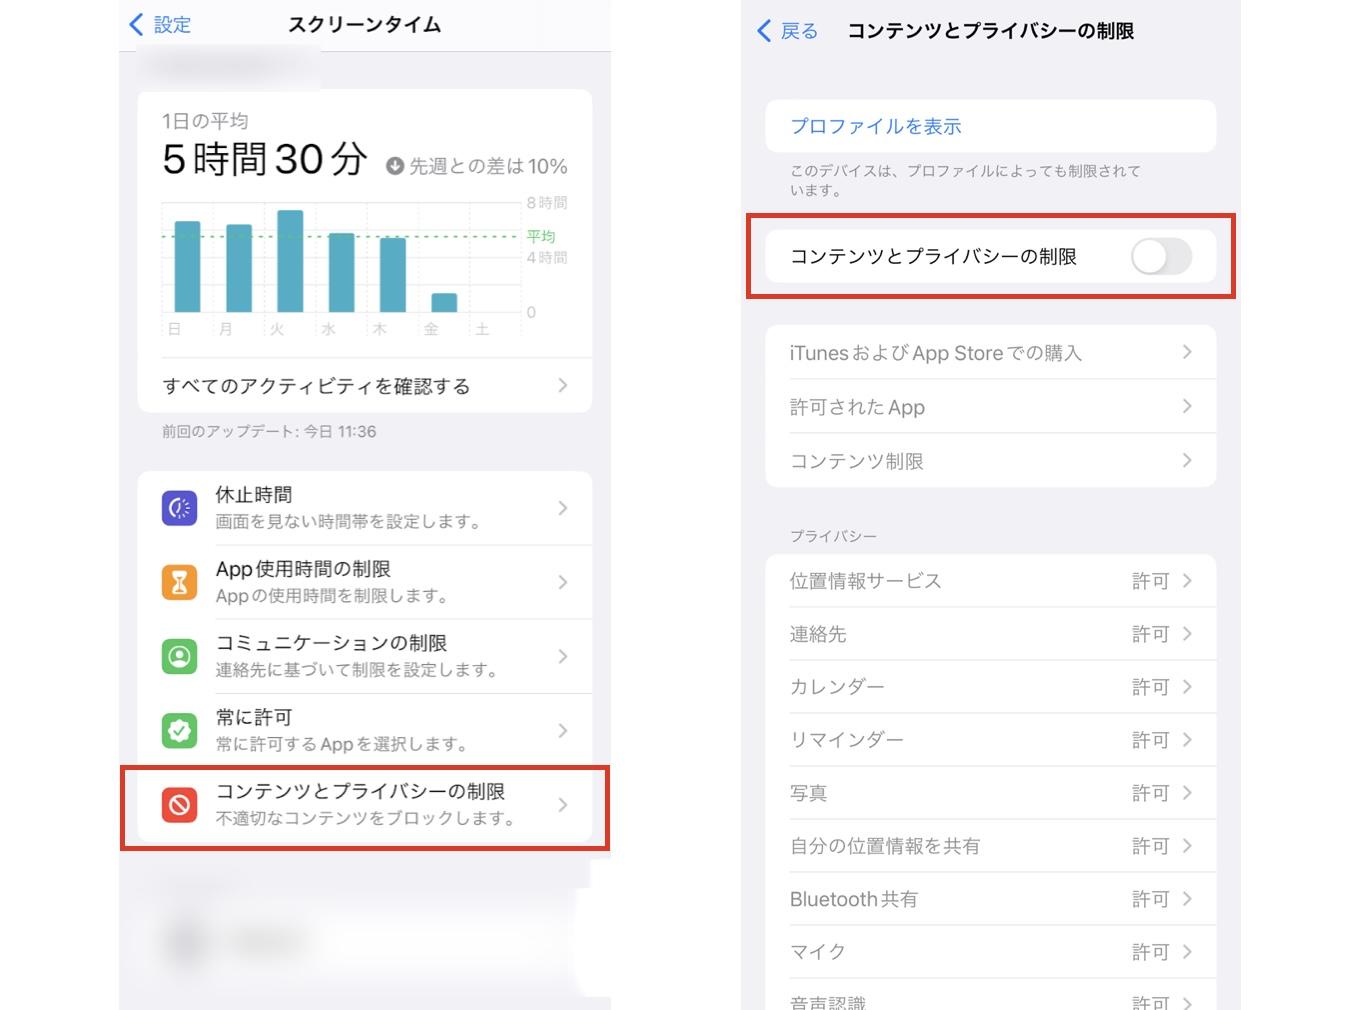The height and width of the screenshot is (1010, 1348).
Task: Tap the 常に許可 green checkmark icon
Action: (179, 731)
